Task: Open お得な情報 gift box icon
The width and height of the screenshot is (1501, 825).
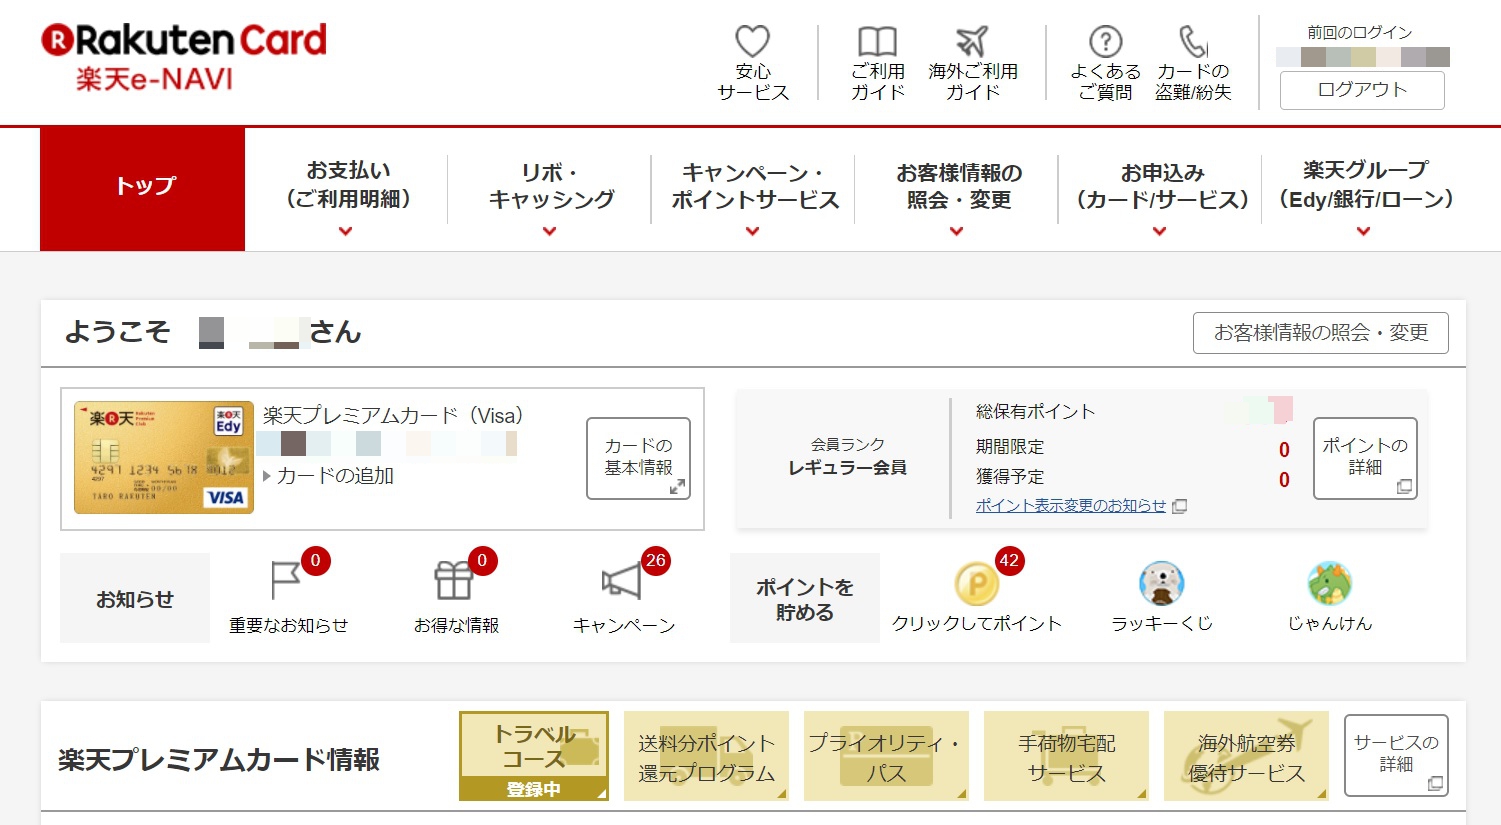Action: [x=453, y=580]
